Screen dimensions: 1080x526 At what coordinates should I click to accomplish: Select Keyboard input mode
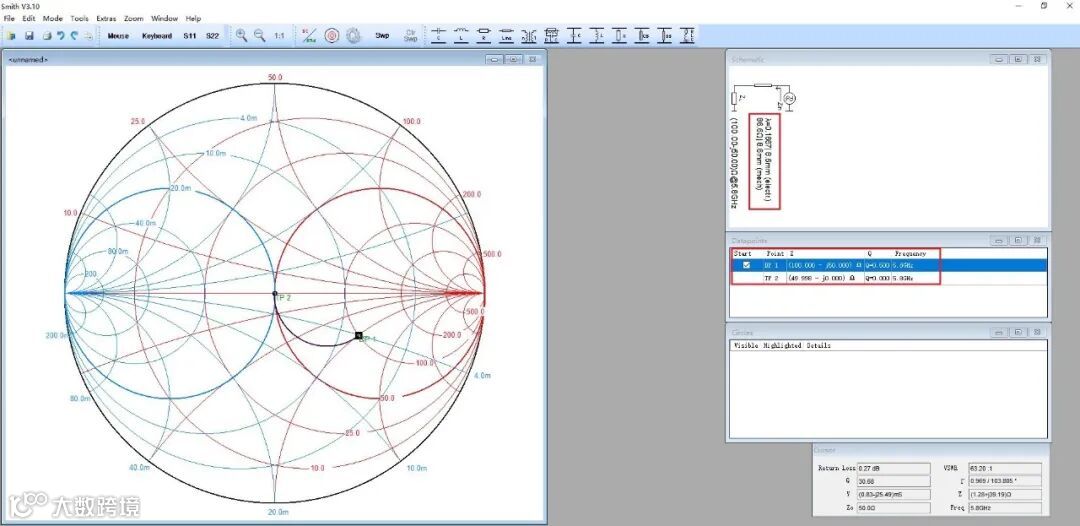[x=157, y=36]
